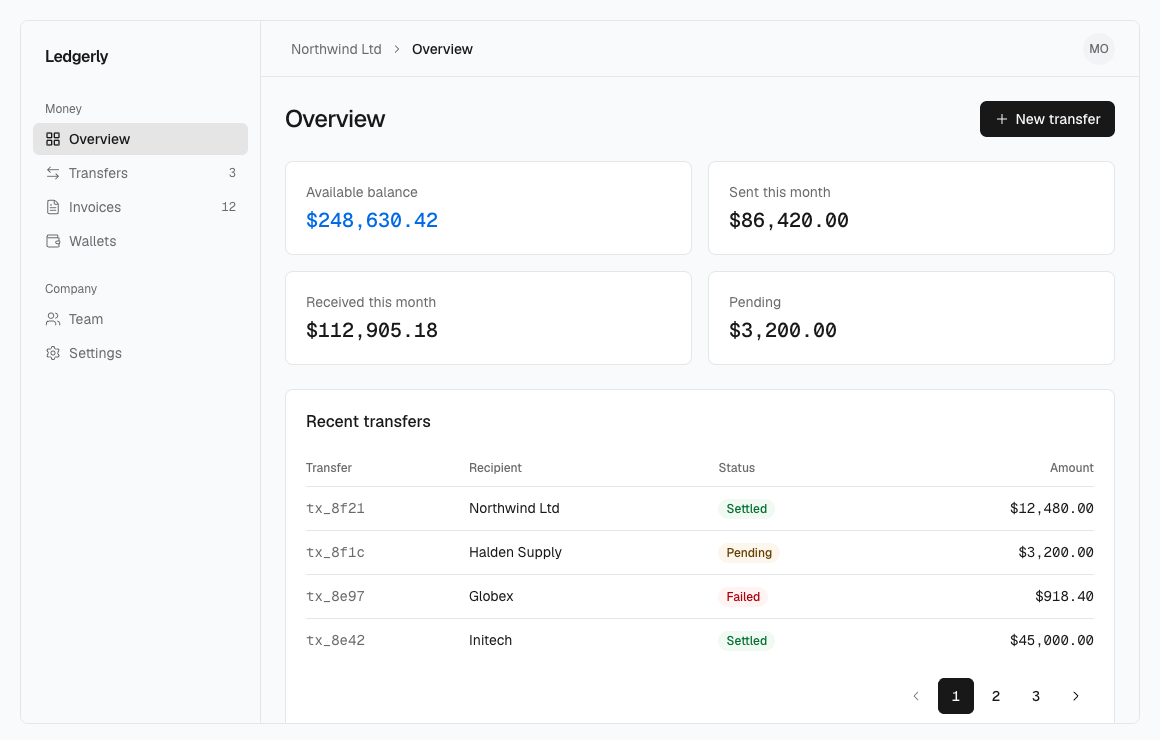Click the Amount column header
Screen dimensions: 1160x740
pos(1071,468)
